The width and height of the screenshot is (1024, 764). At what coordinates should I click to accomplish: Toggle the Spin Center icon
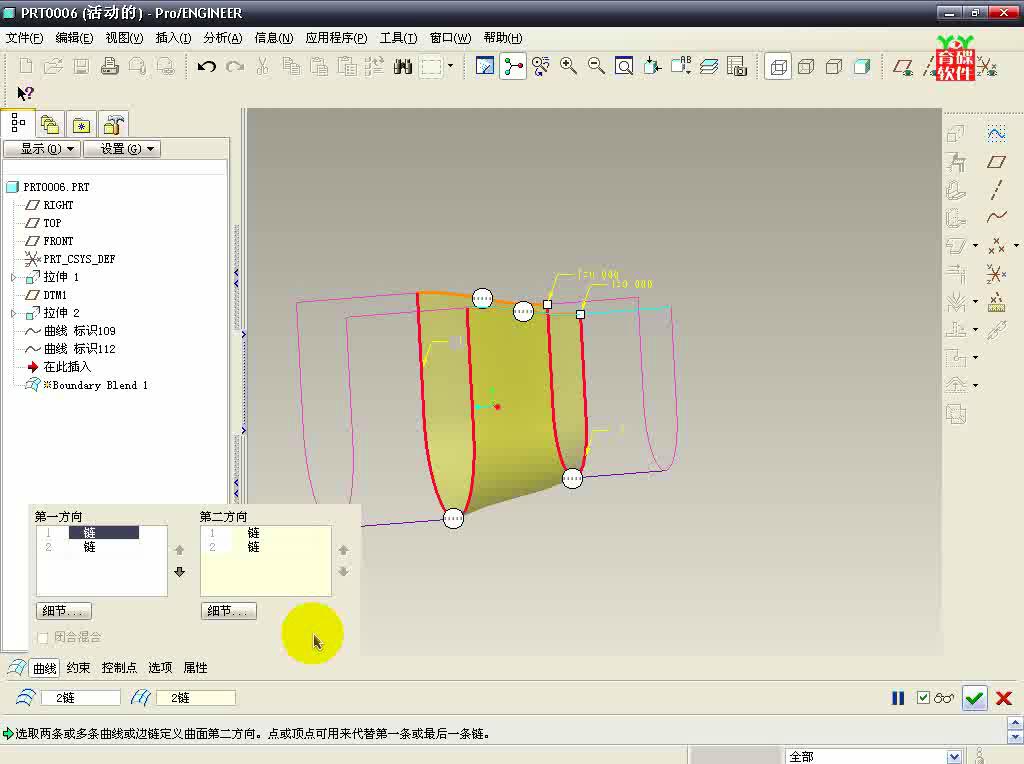pyautogui.click(x=513, y=67)
